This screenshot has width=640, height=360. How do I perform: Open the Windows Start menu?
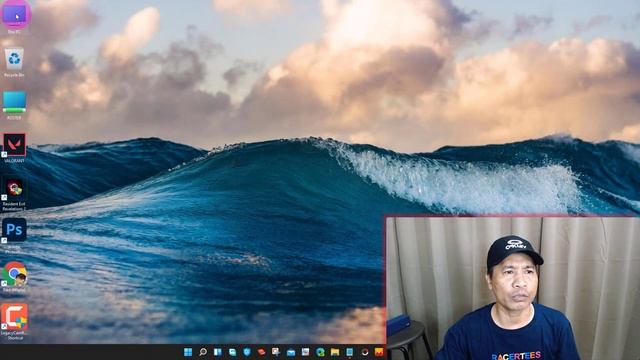coord(188,352)
